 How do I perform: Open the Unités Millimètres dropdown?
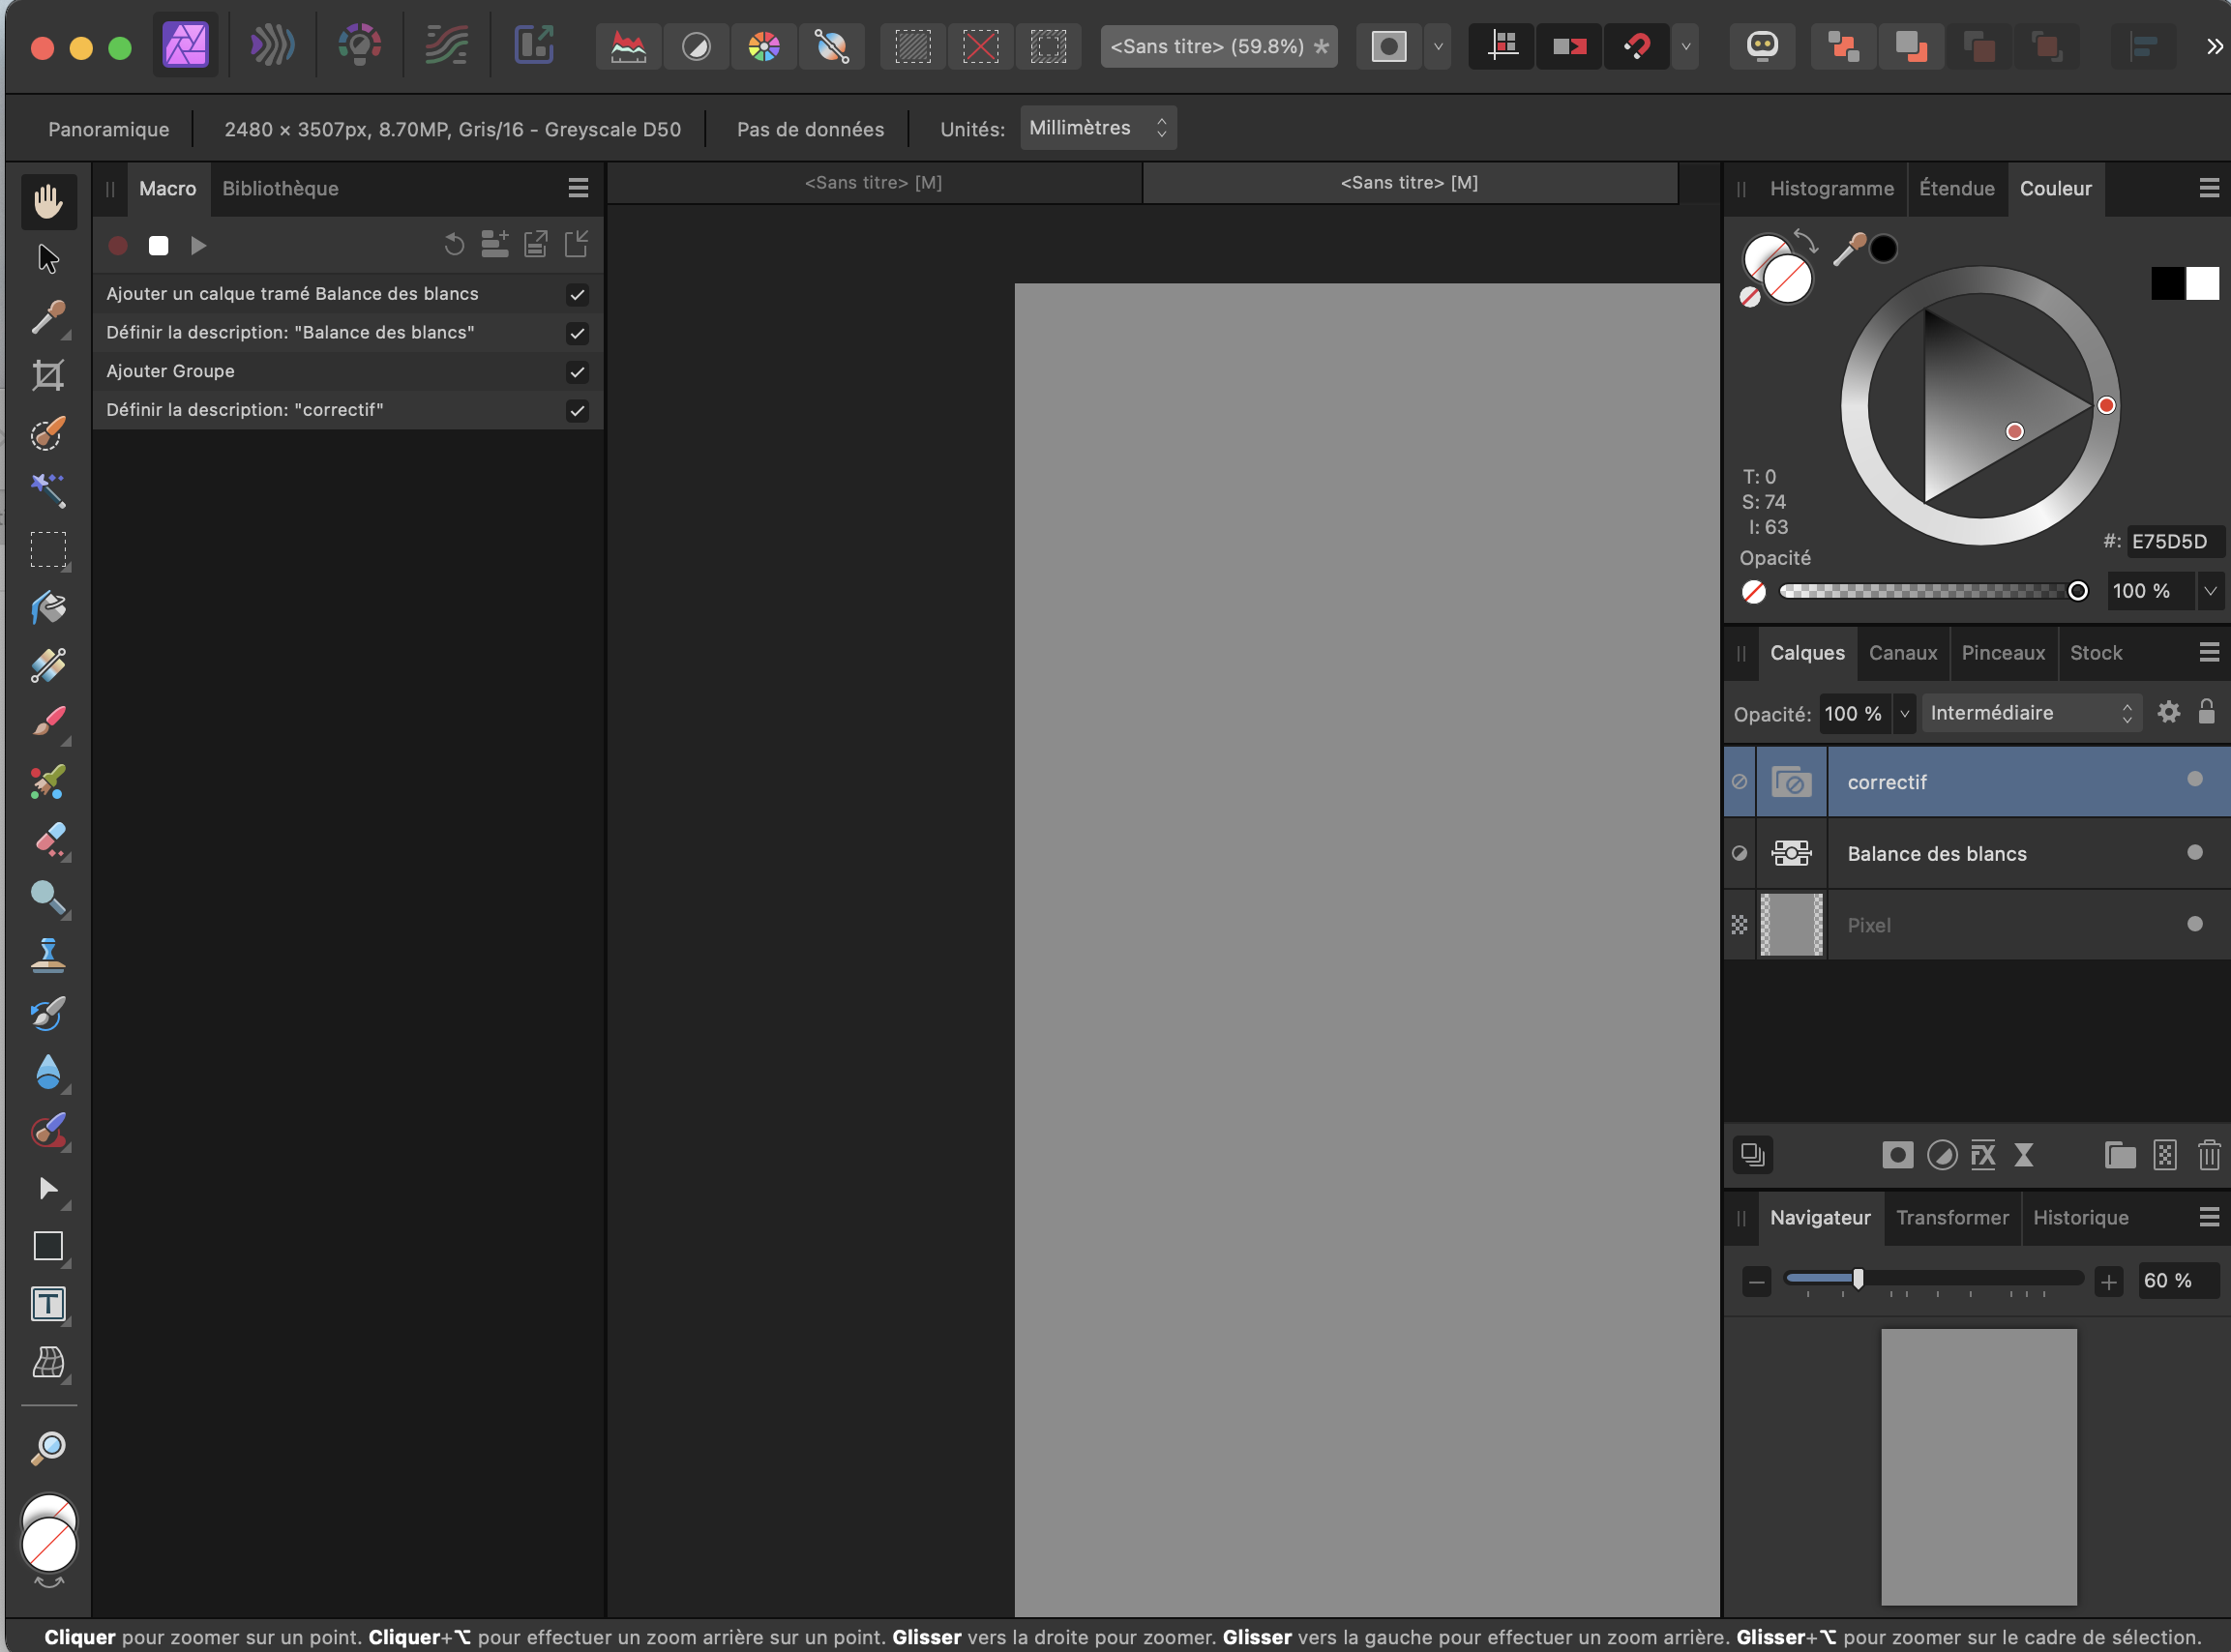pyautogui.click(x=1097, y=128)
